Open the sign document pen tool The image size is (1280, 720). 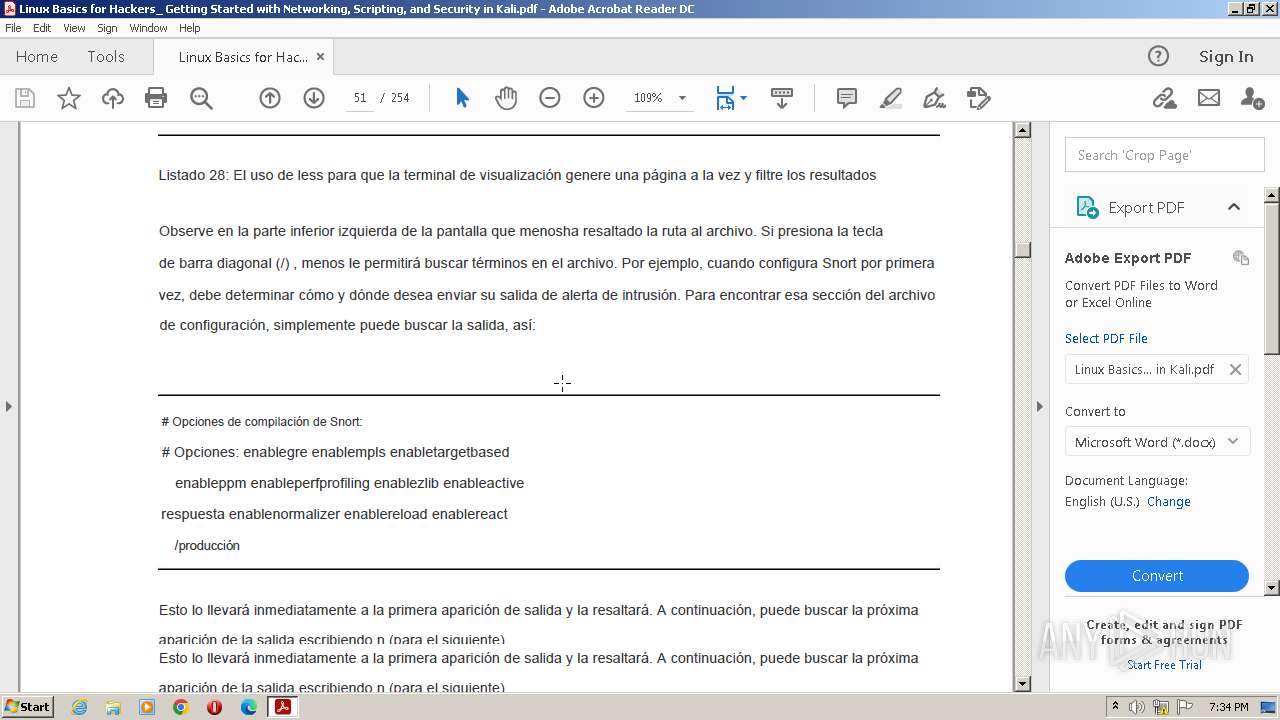934,98
